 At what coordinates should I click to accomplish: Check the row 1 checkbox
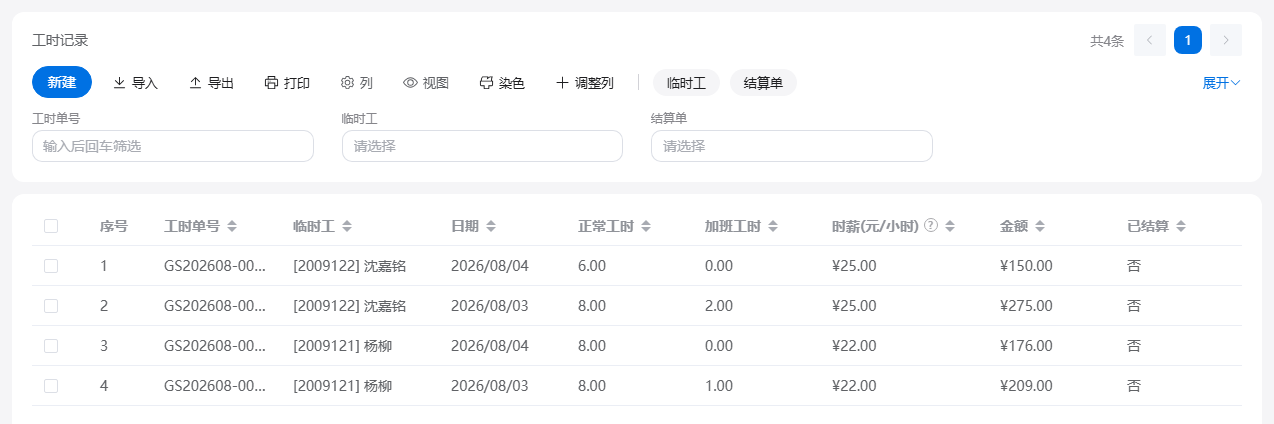(x=51, y=266)
